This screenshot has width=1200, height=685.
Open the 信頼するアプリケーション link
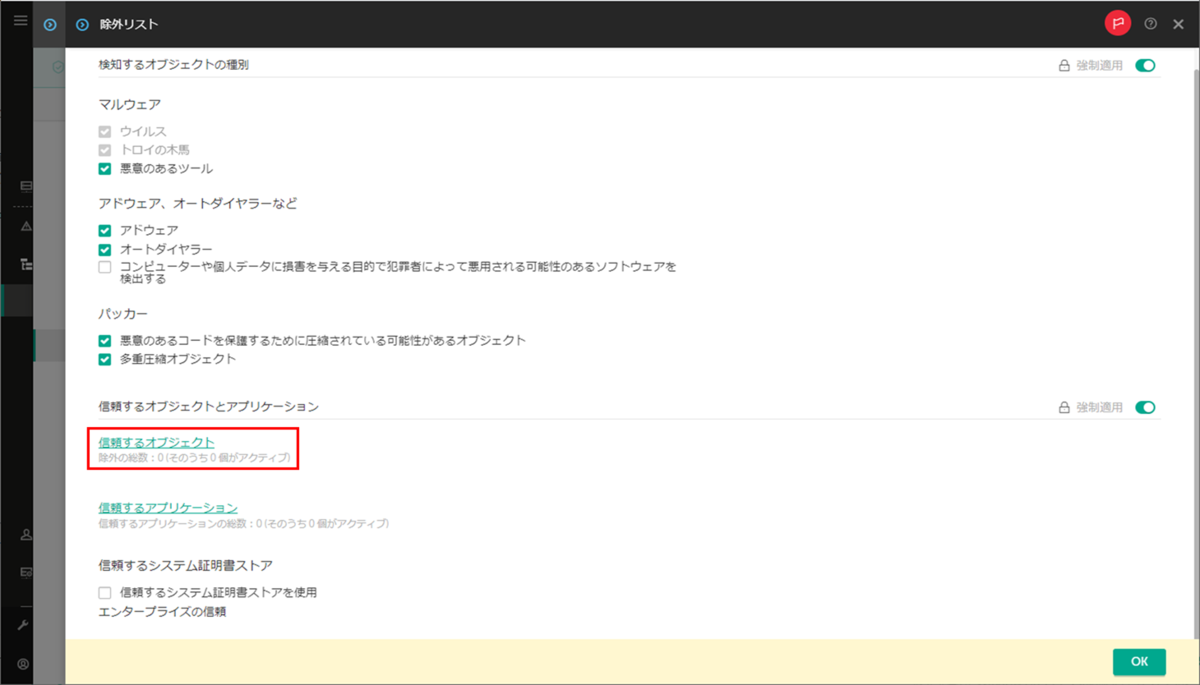coord(166,507)
